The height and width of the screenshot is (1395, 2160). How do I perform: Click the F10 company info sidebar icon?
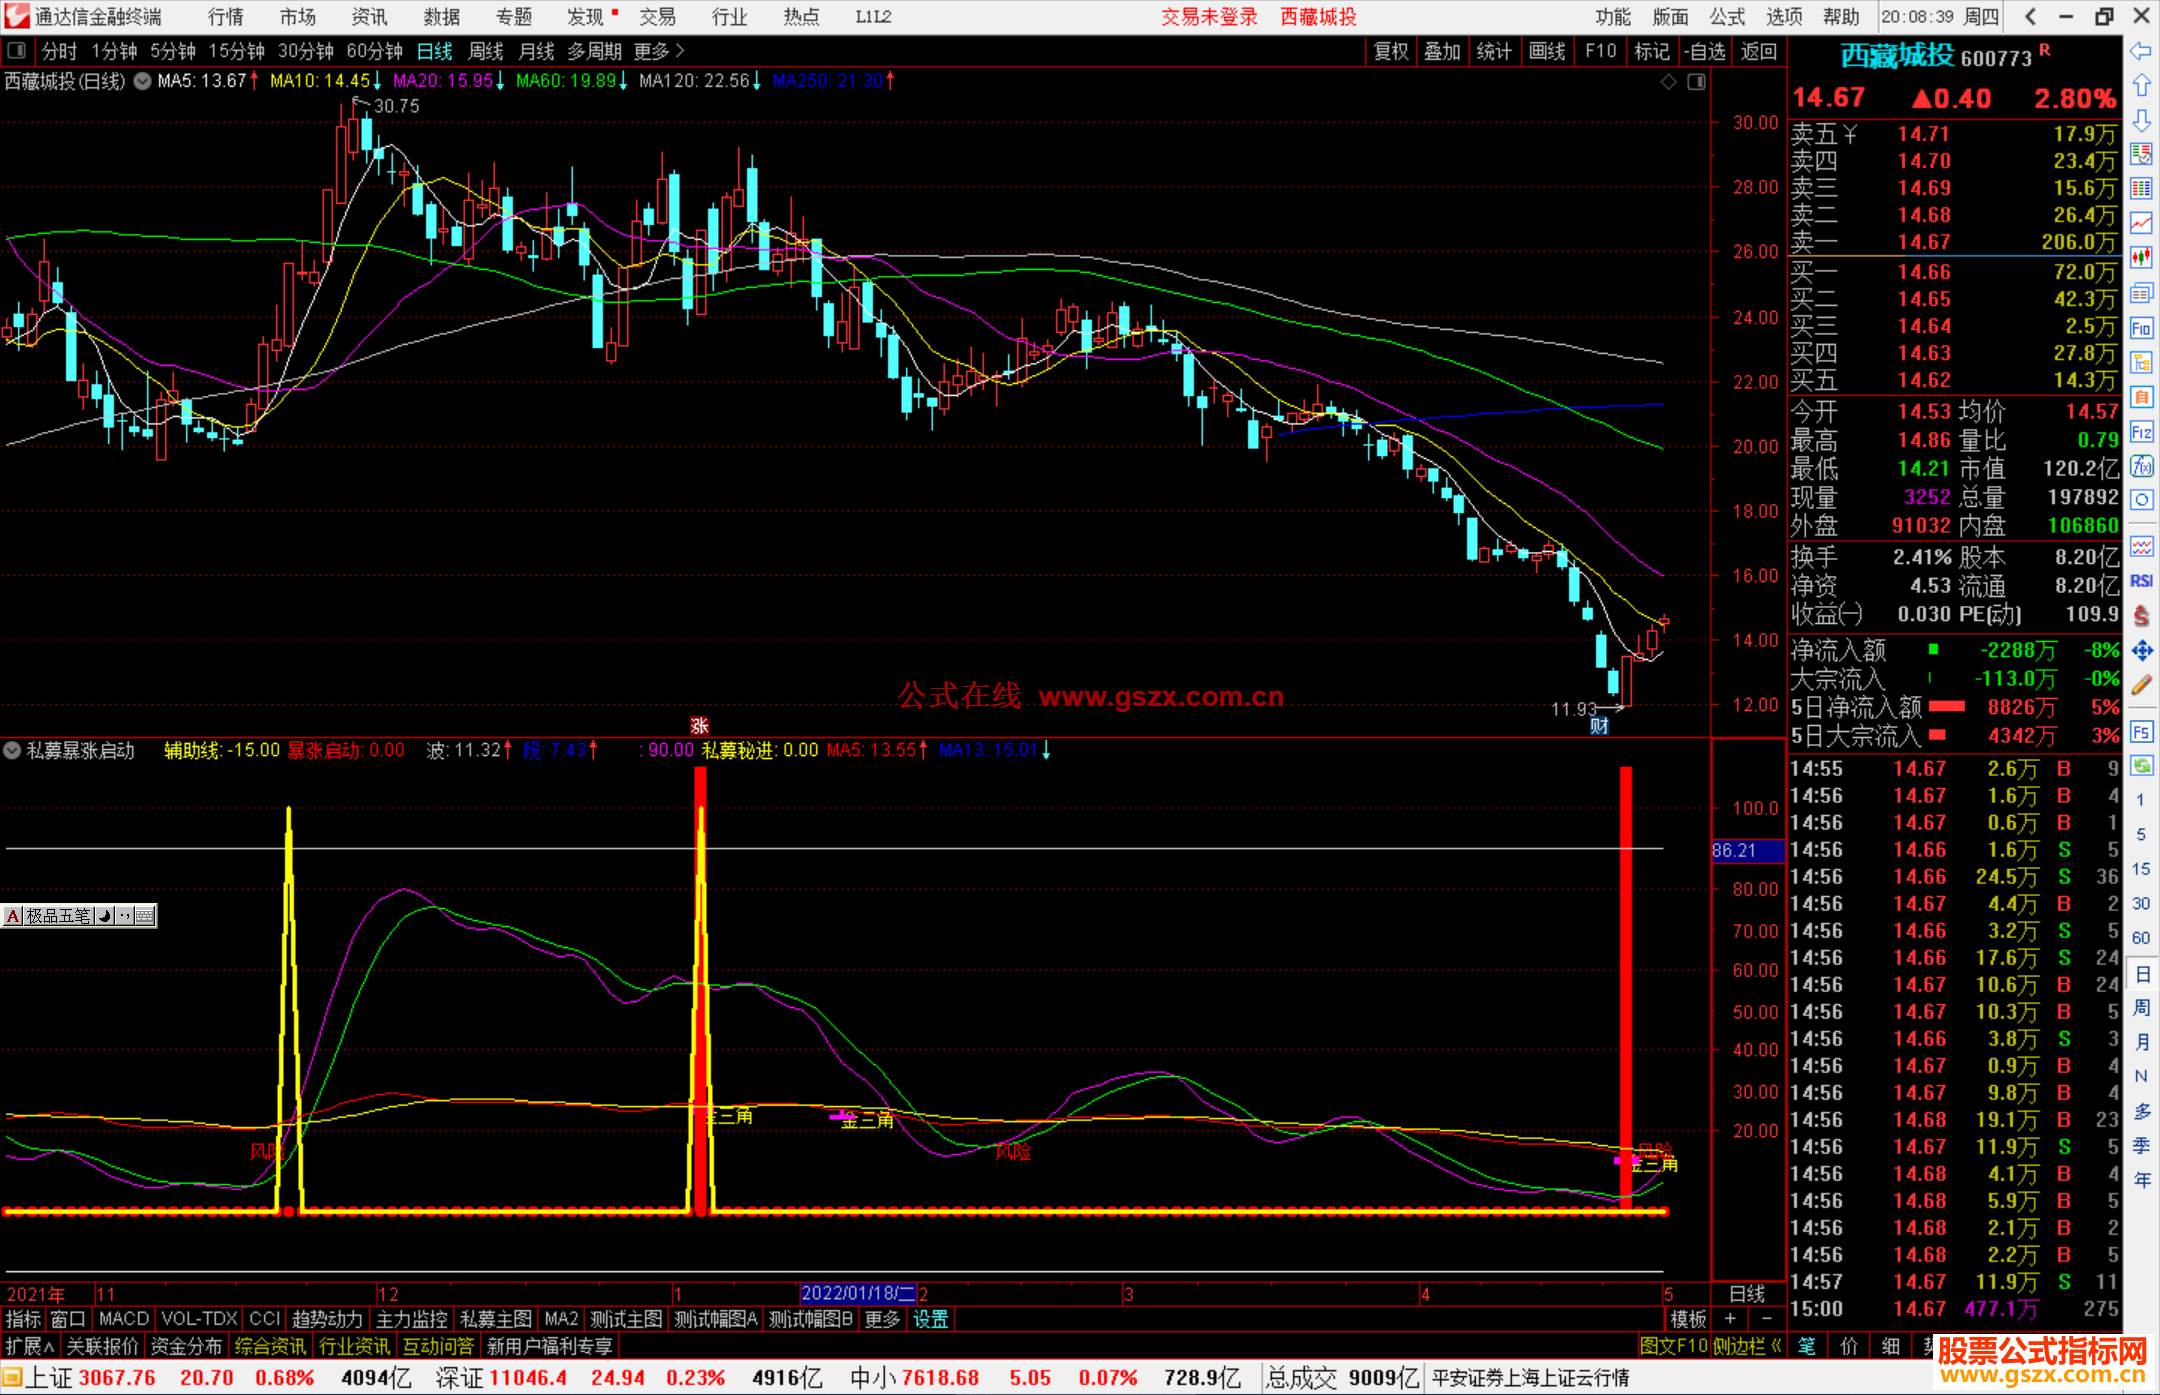[x=2141, y=328]
